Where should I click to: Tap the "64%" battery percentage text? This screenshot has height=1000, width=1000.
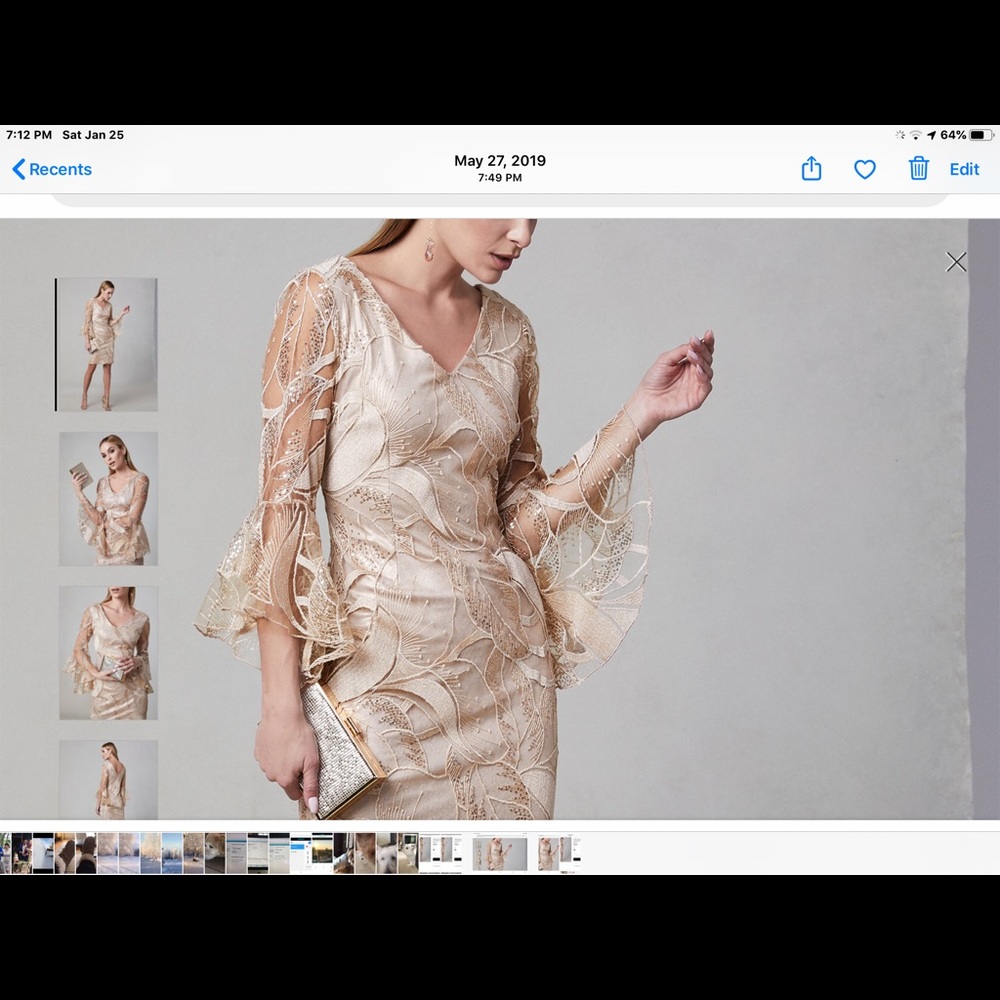[x=953, y=135]
